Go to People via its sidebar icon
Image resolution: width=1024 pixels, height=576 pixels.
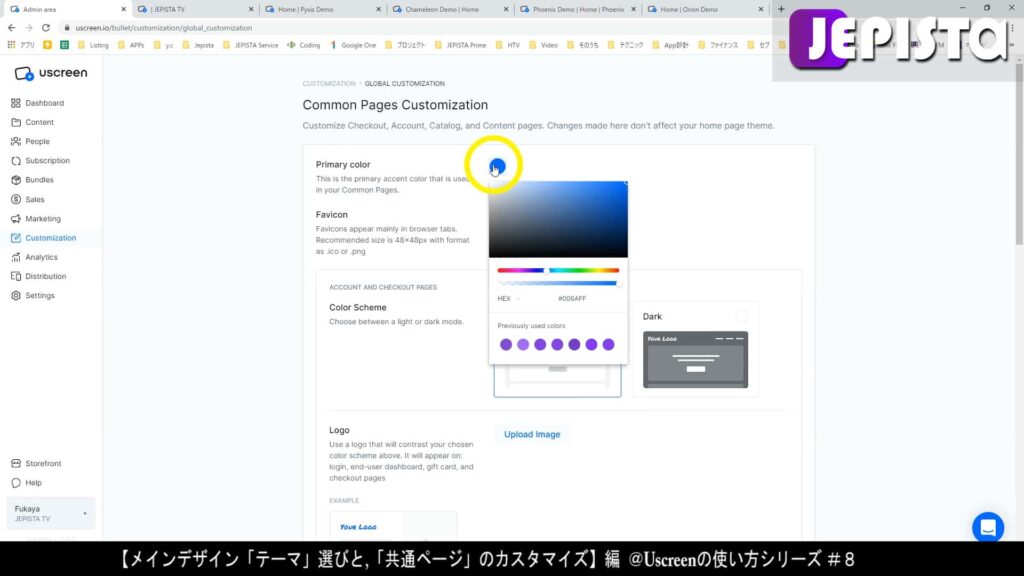16,141
